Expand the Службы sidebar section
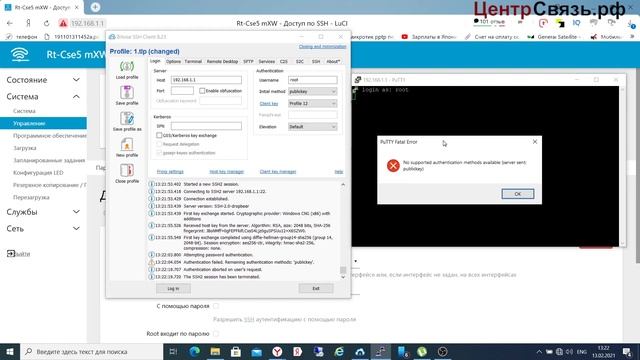Screen dimensions: 640x360 click(x=76, y=211)
